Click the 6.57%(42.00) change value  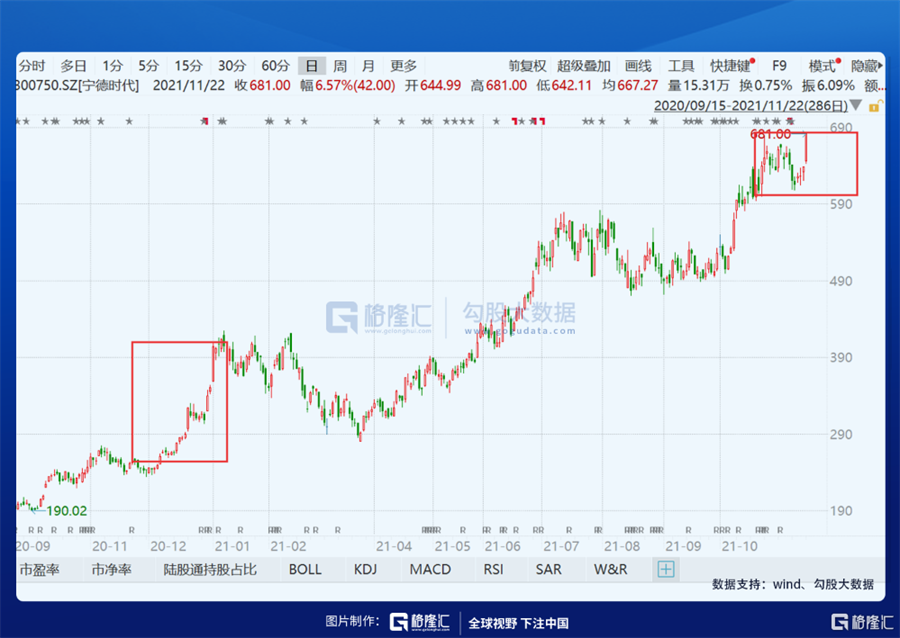[x=355, y=85]
